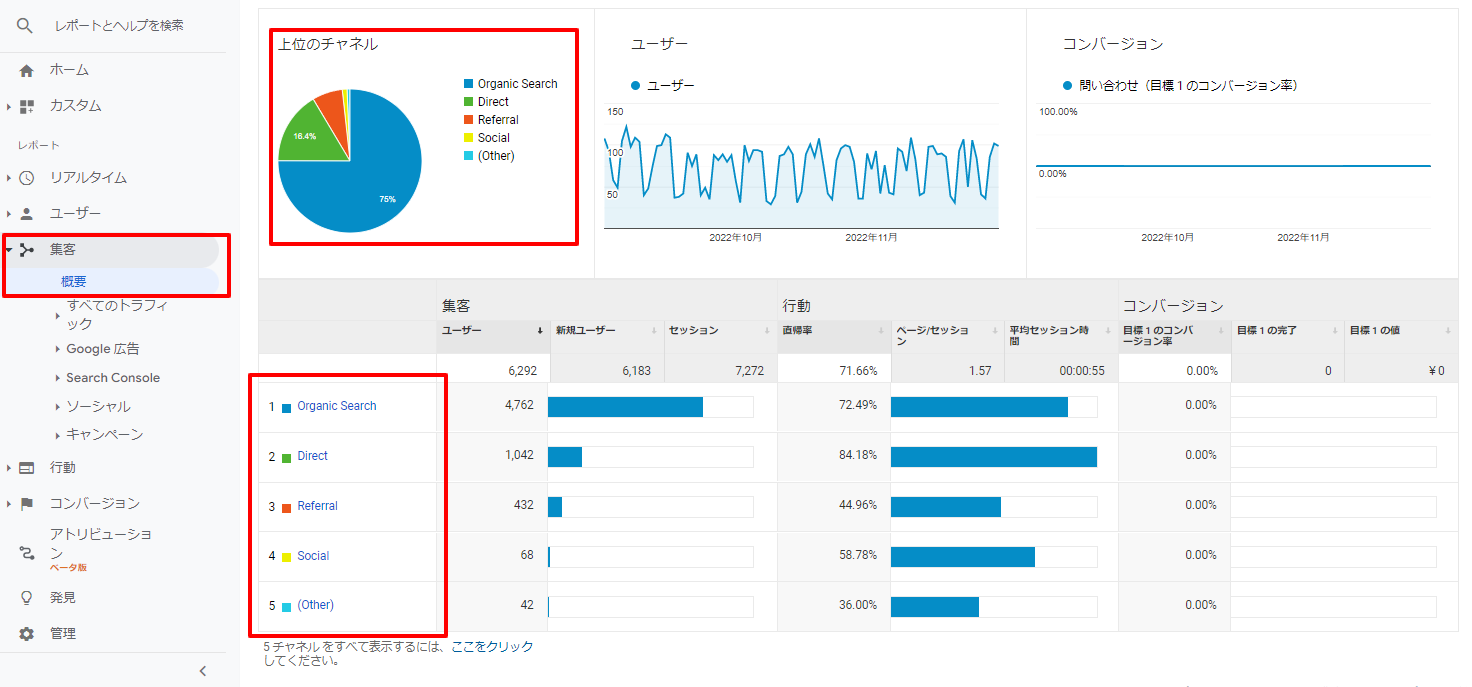Open the Social channel link in table

click(313, 556)
